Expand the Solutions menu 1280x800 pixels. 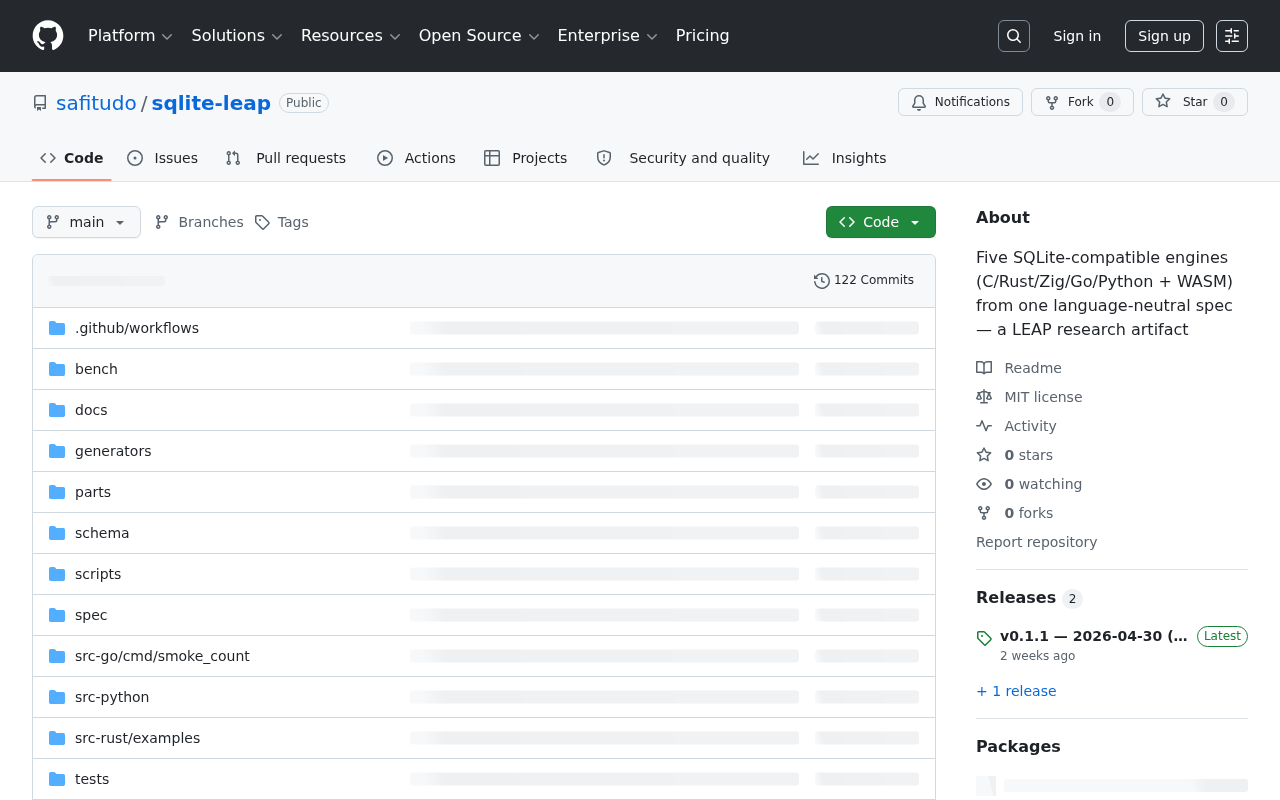(x=237, y=36)
